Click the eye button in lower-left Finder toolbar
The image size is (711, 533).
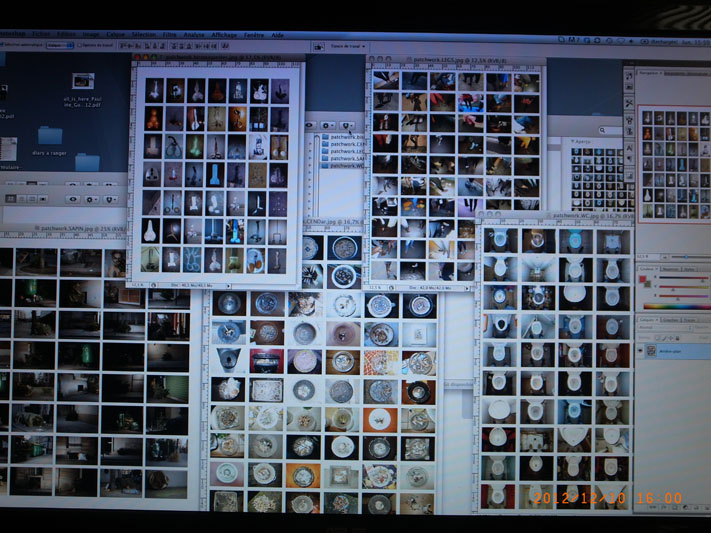click(73, 199)
